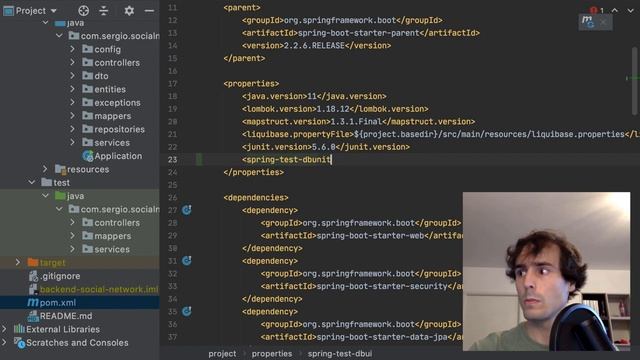Select 'project' in the breadcrumb bar
The width and height of the screenshot is (640, 360).
click(222, 354)
